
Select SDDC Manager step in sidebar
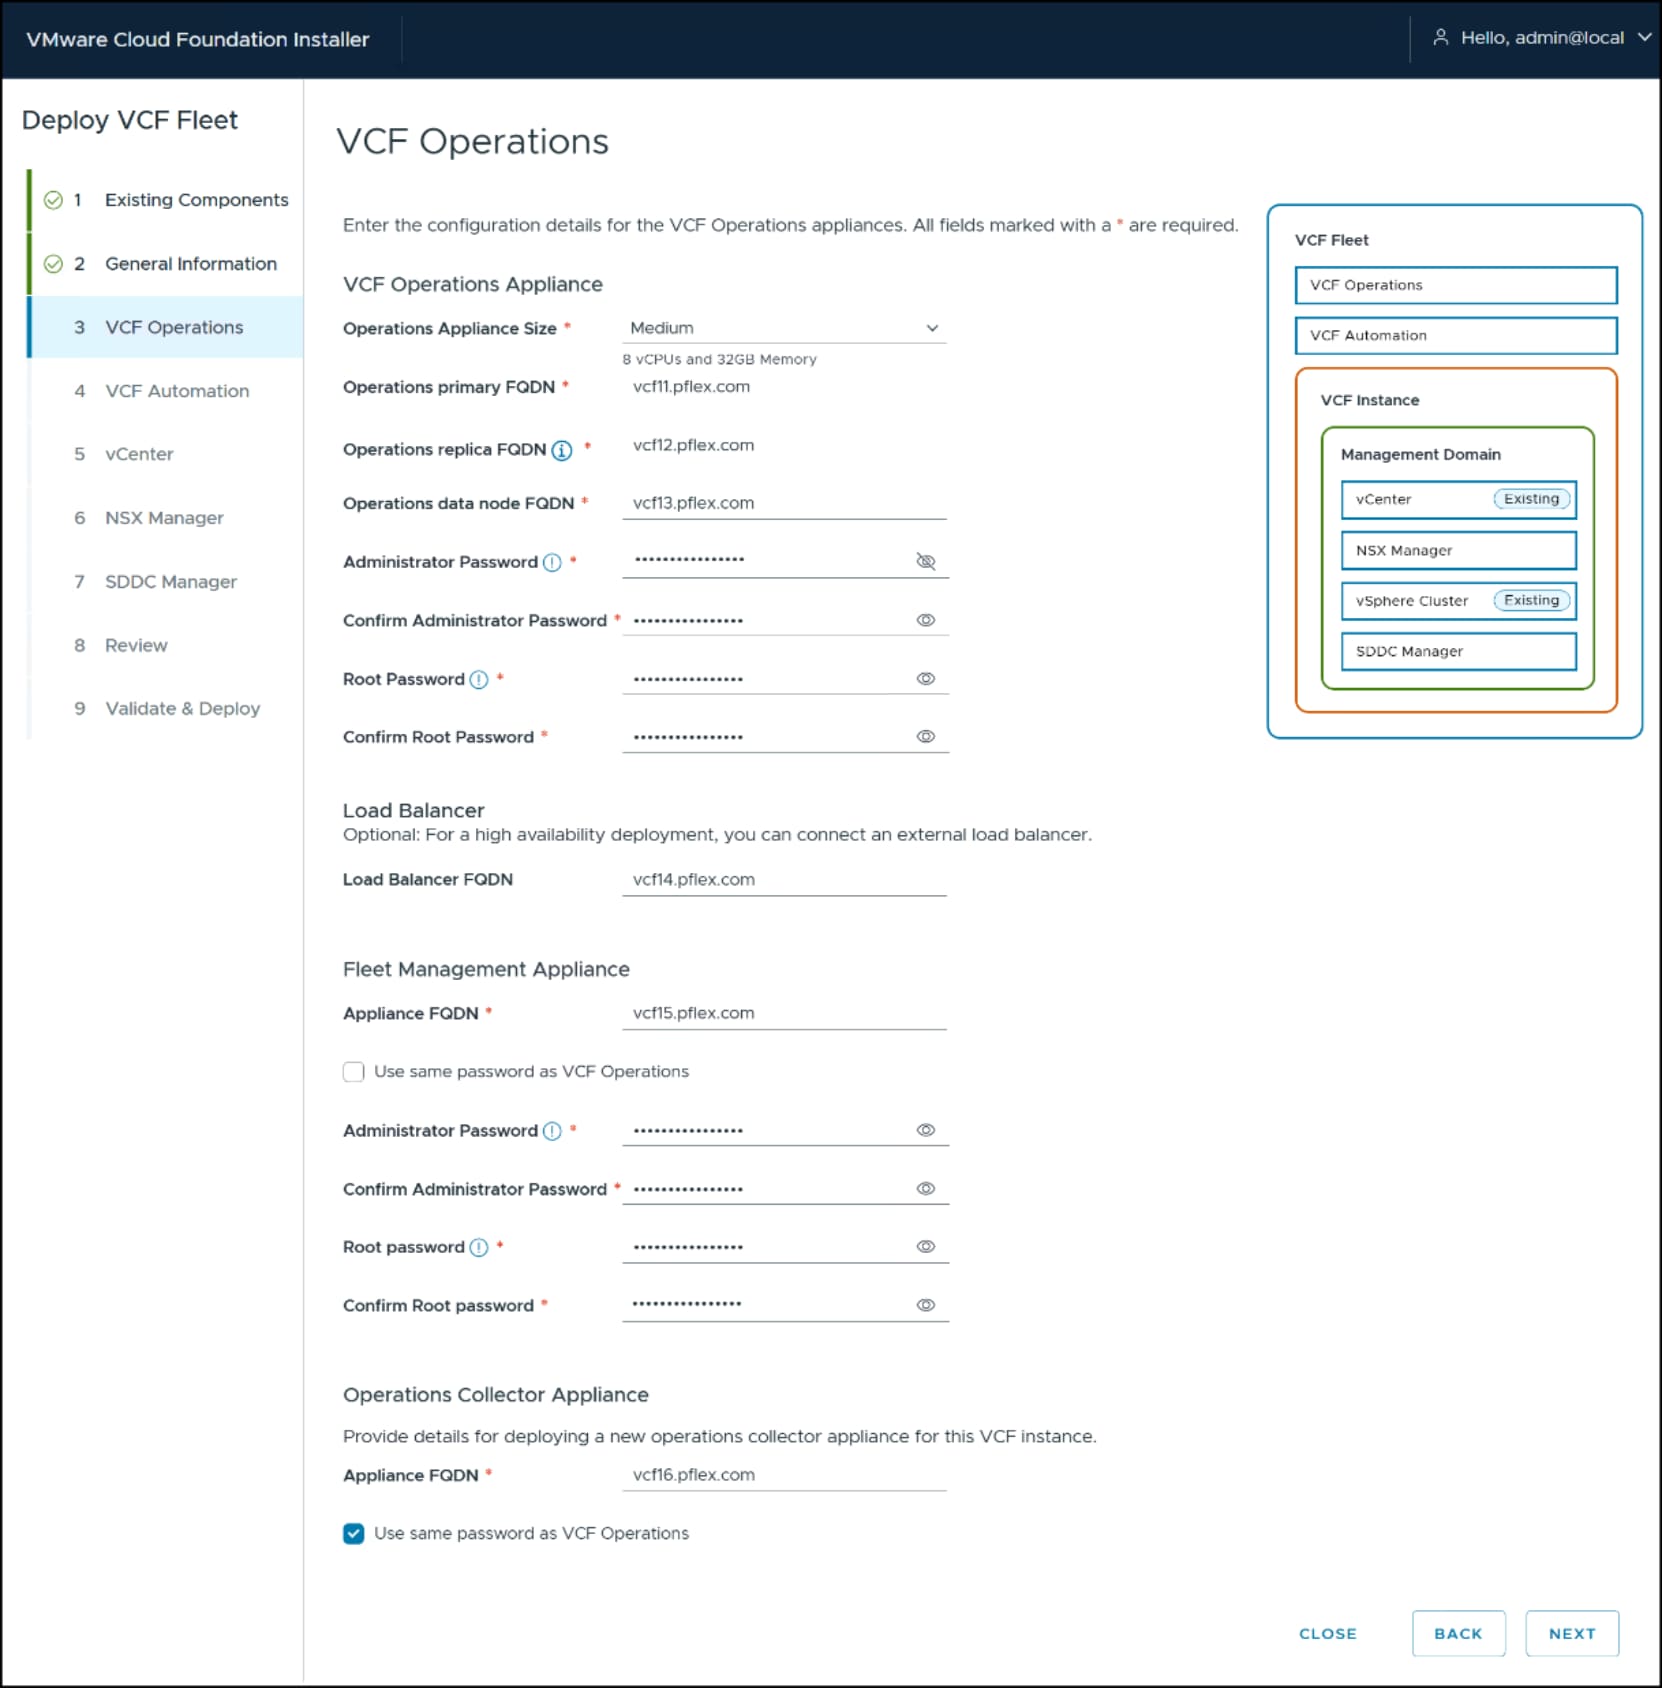coord(166,582)
